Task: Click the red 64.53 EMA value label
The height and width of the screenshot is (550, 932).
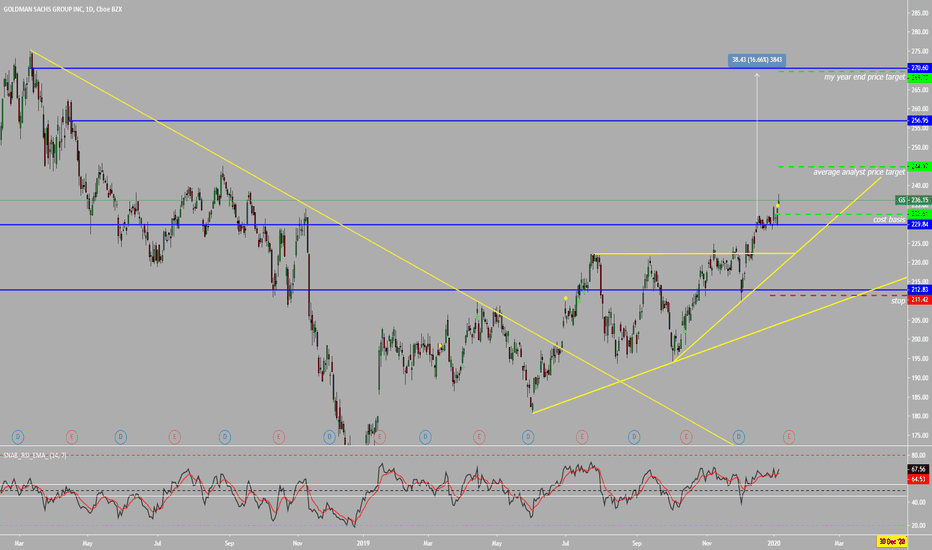Action: pos(919,479)
